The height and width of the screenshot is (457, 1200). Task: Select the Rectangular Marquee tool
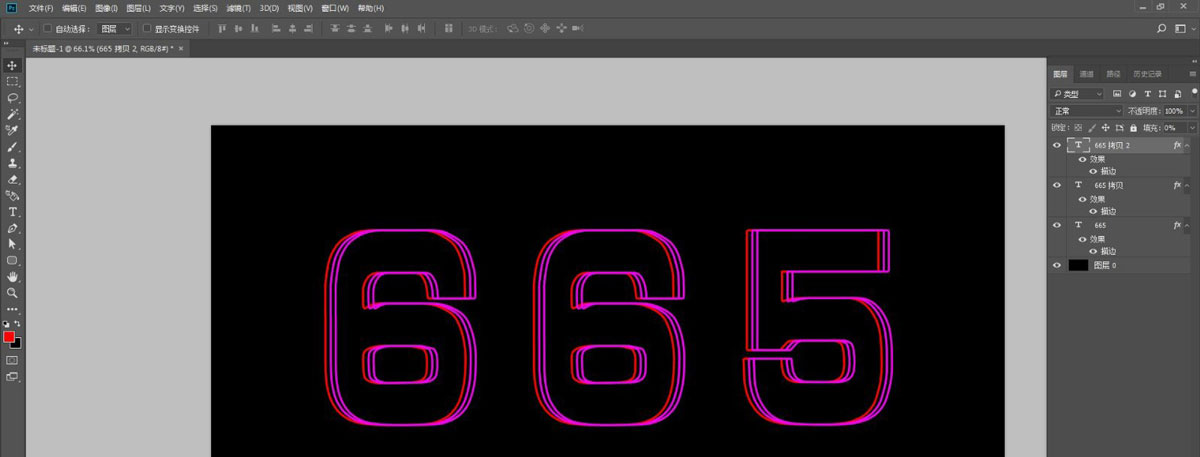point(13,81)
